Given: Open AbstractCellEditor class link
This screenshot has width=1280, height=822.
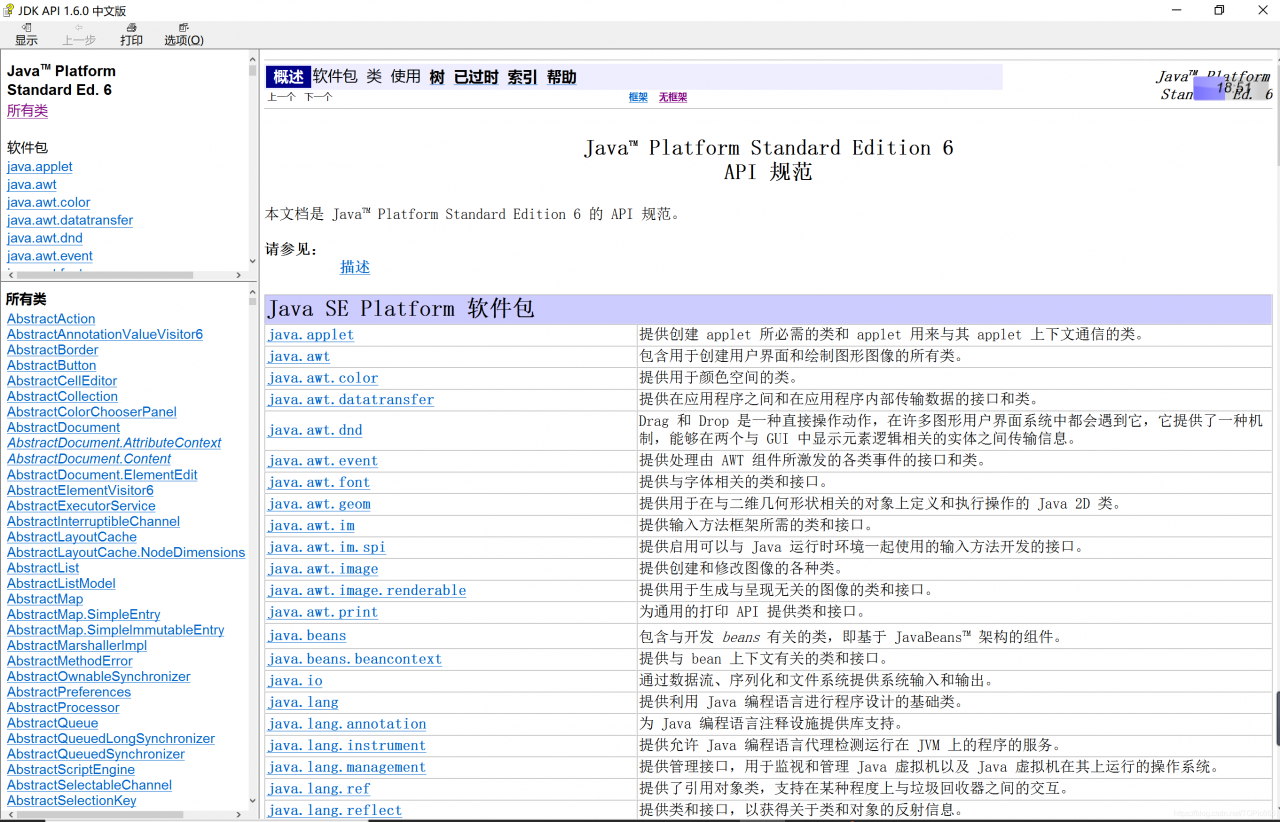Looking at the screenshot, I should [x=62, y=381].
